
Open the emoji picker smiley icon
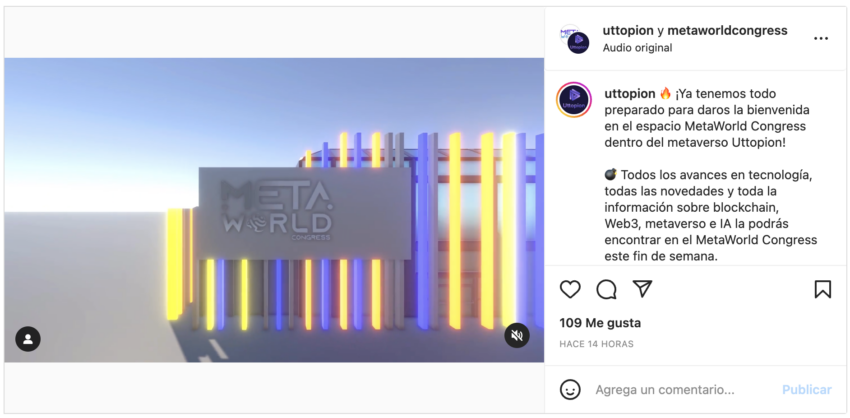coord(570,390)
